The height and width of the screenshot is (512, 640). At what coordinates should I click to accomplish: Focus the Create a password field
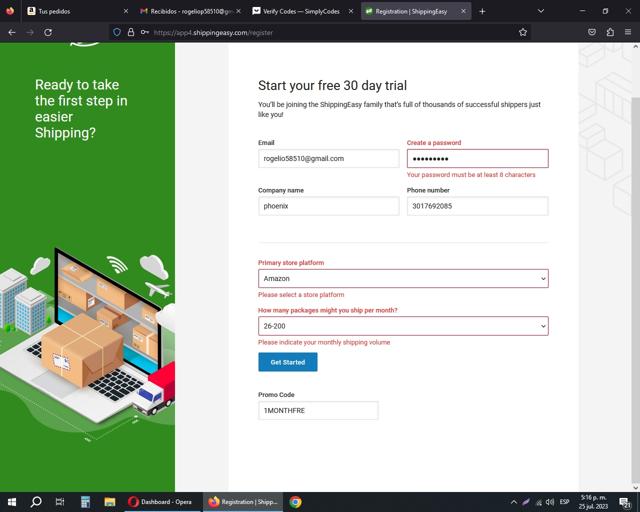478,158
